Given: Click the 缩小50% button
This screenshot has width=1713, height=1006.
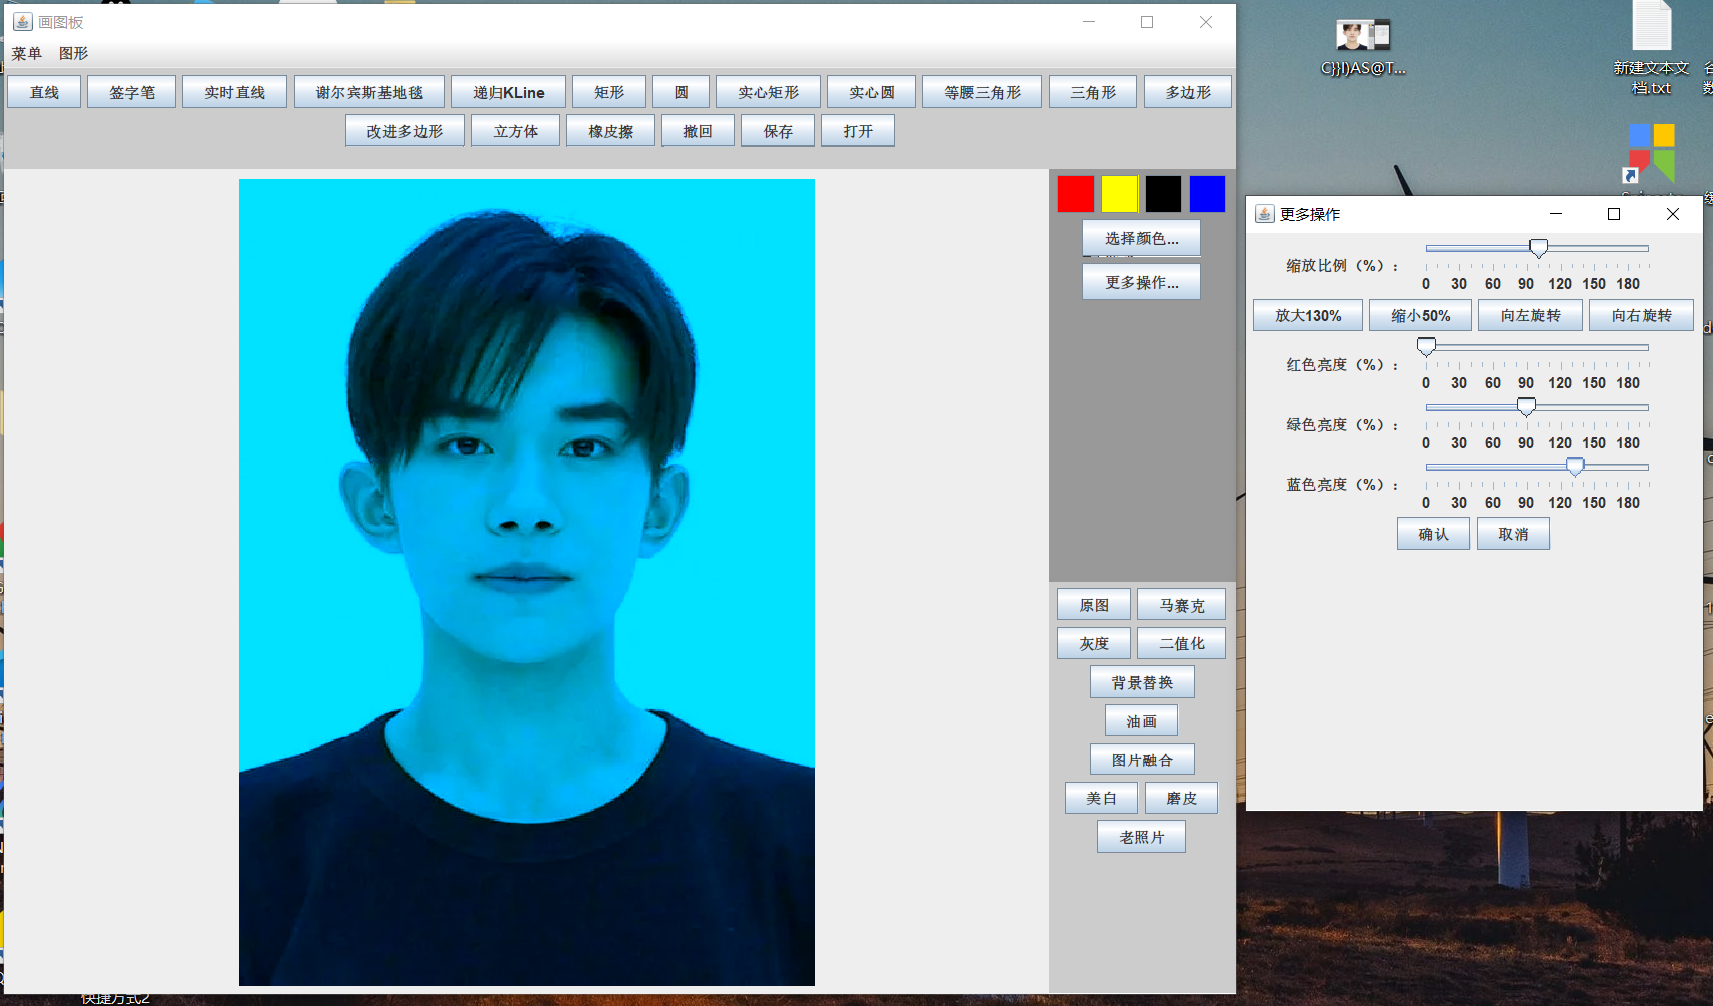Looking at the screenshot, I should (1420, 315).
